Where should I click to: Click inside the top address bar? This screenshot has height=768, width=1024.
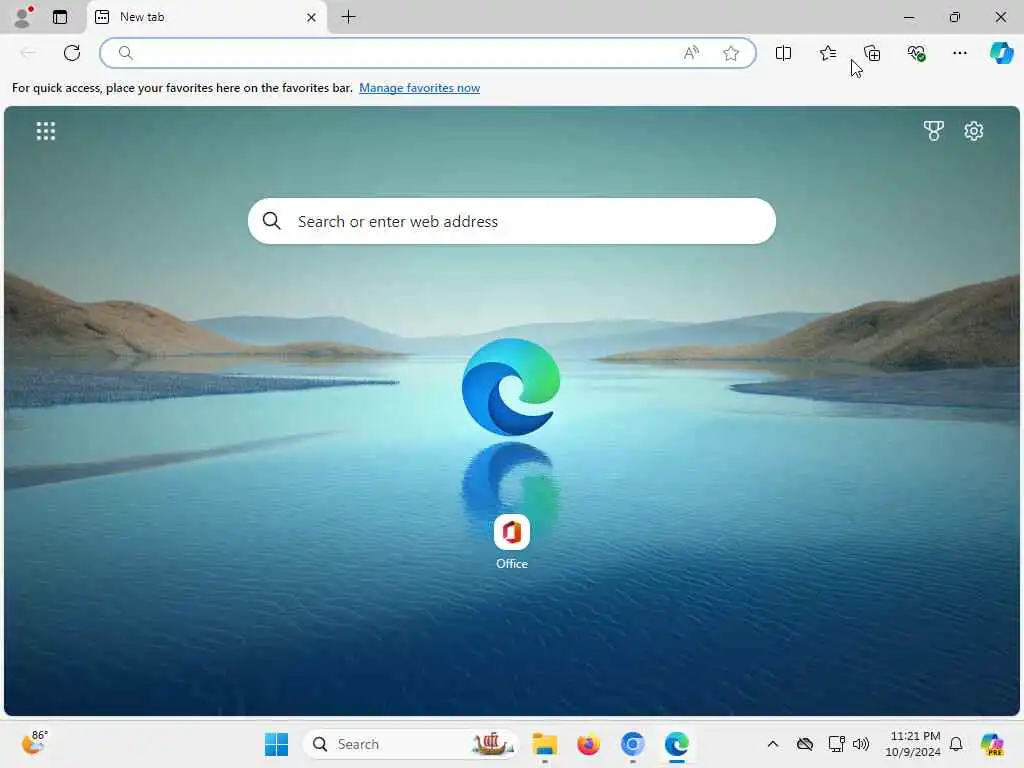click(428, 53)
